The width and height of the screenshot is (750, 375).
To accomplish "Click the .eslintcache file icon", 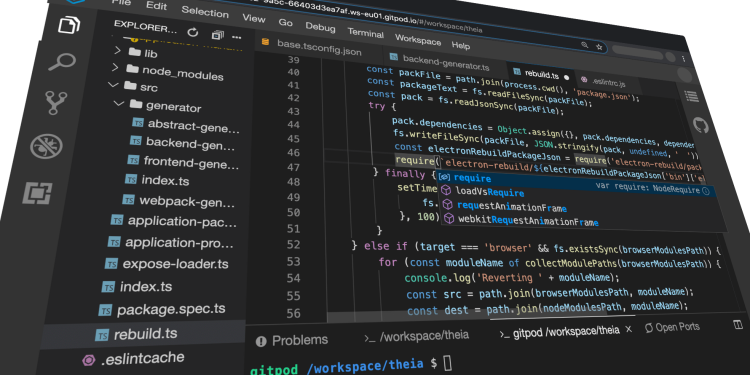I will click(x=88, y=360).
